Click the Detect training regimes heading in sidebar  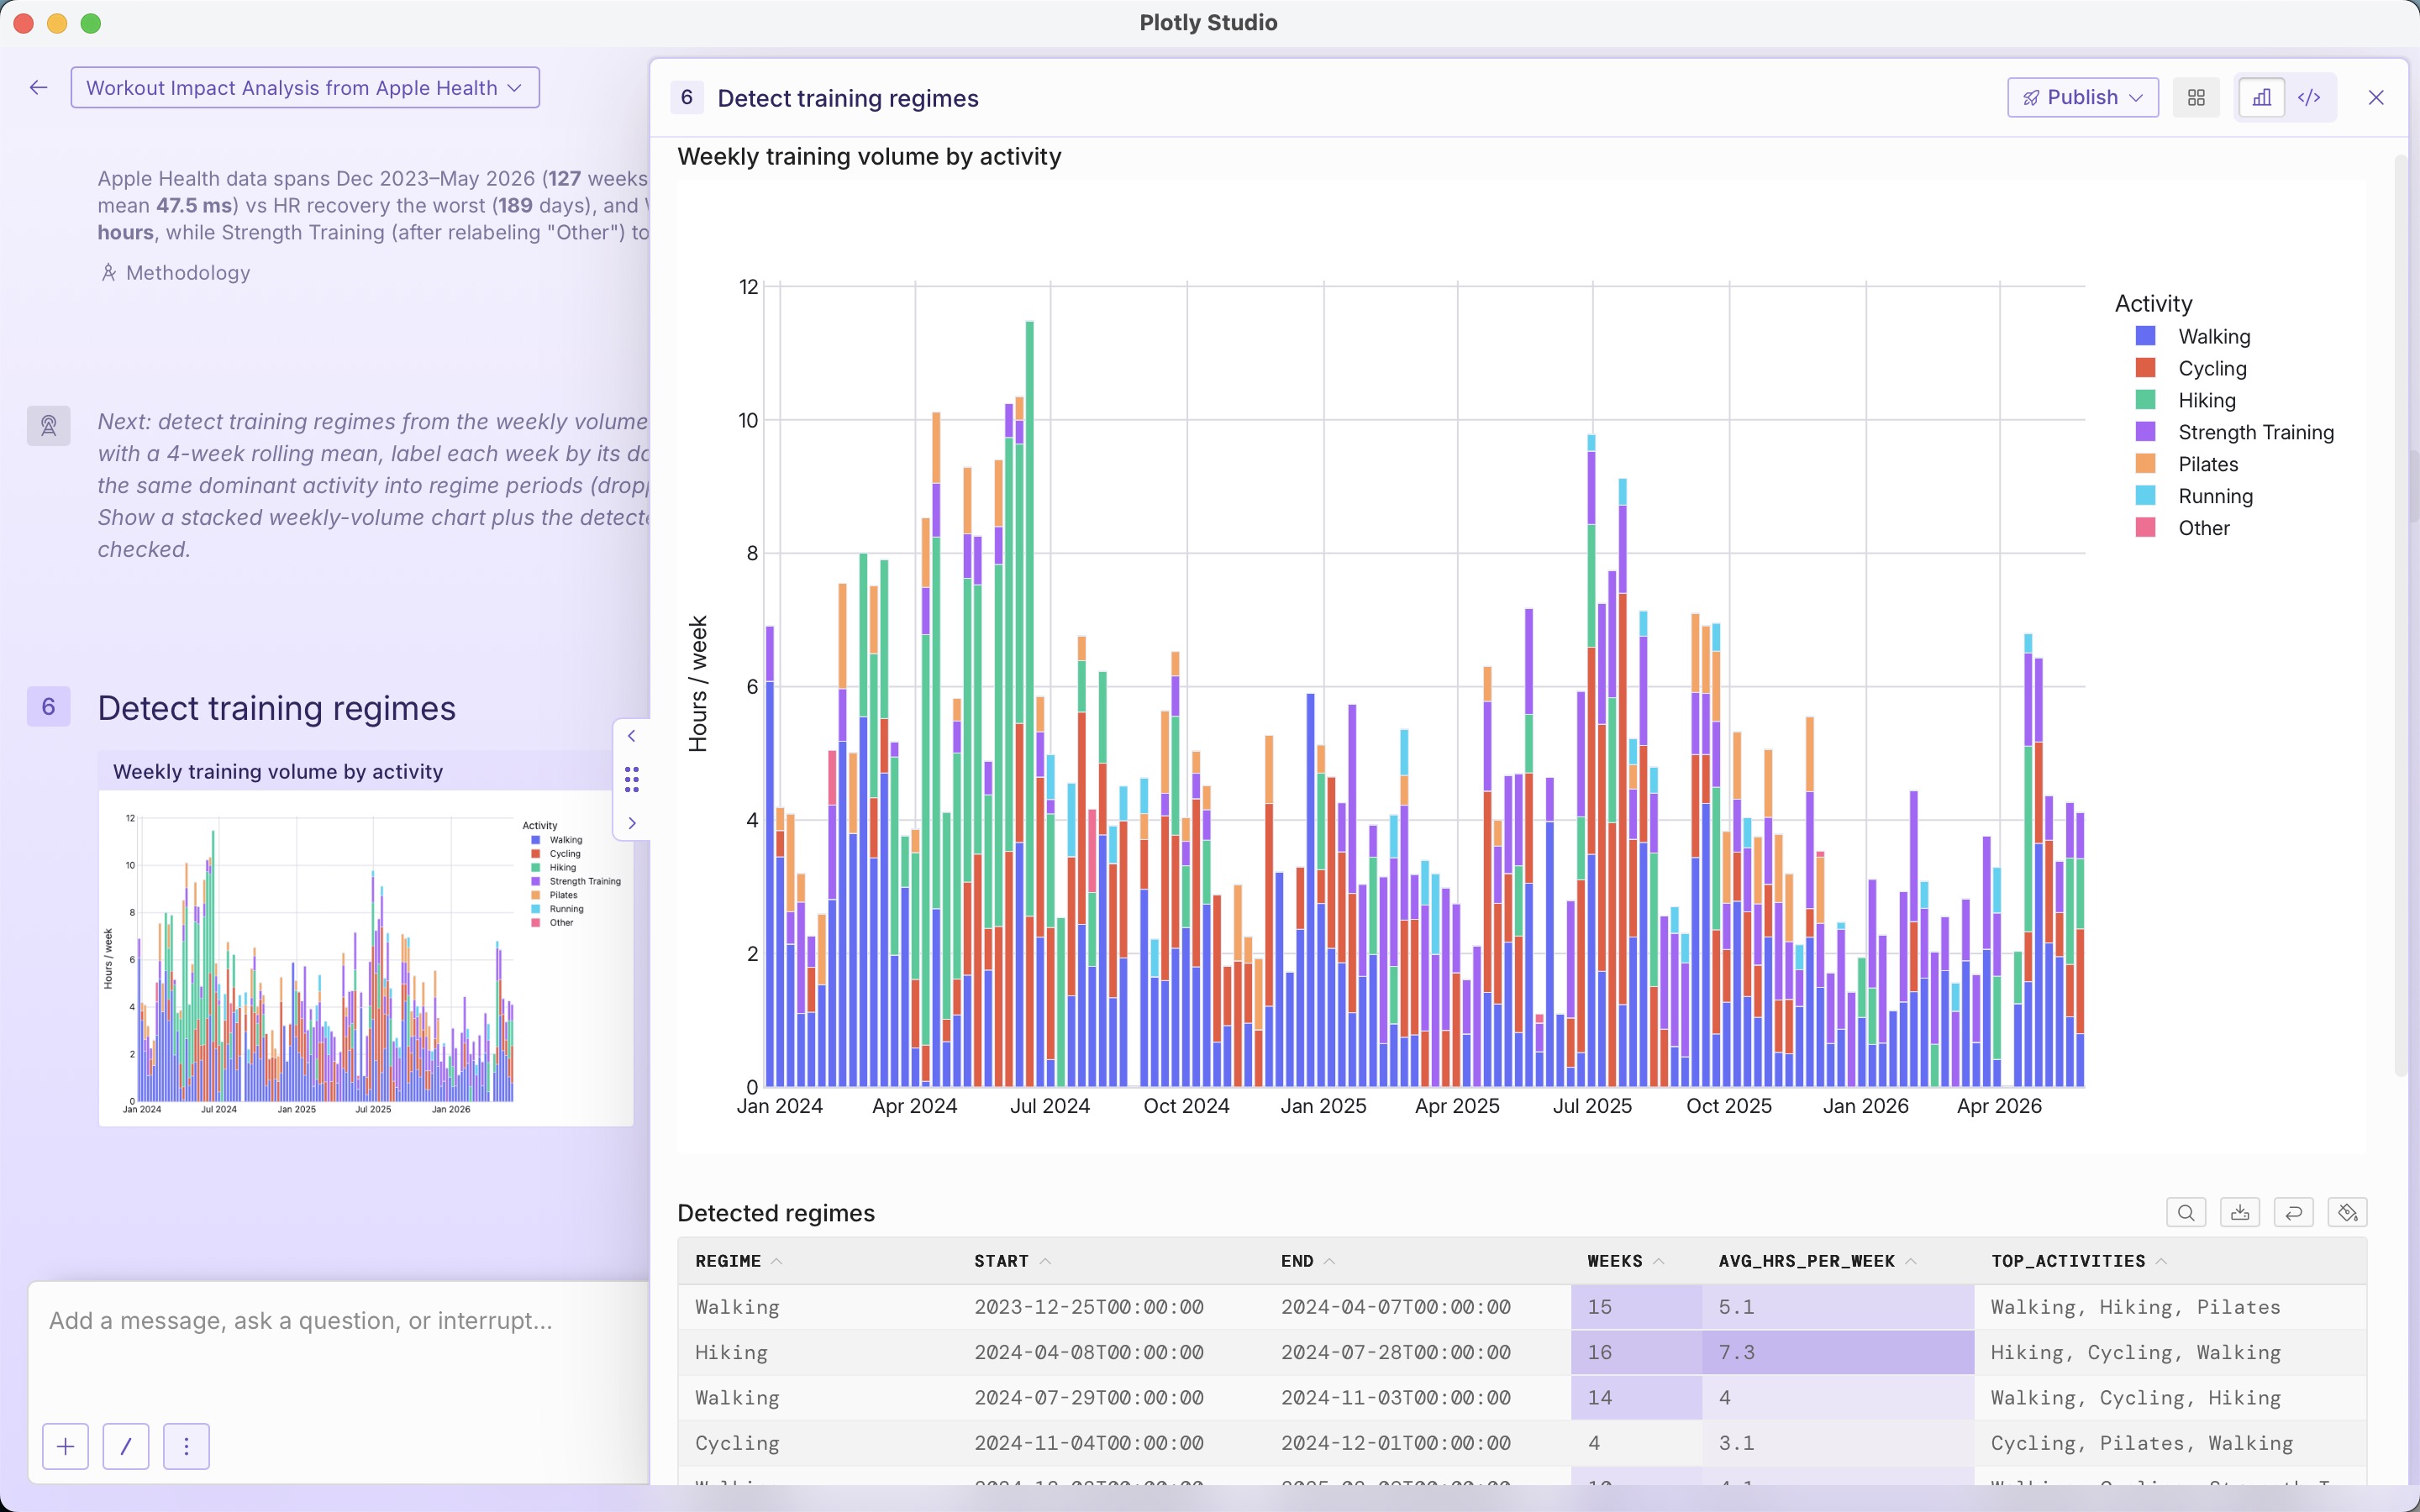[x=277, y=708]
